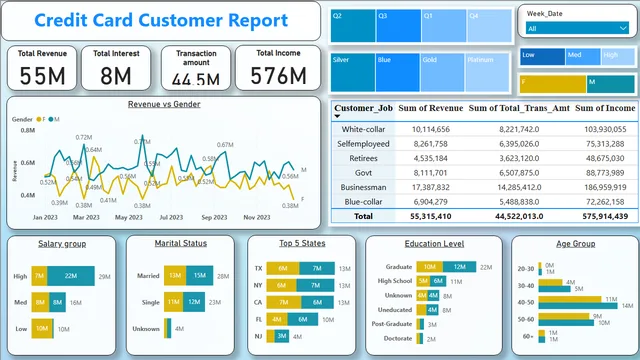
Task: Click the Age Group chart title
Action: tap(576, 244)
